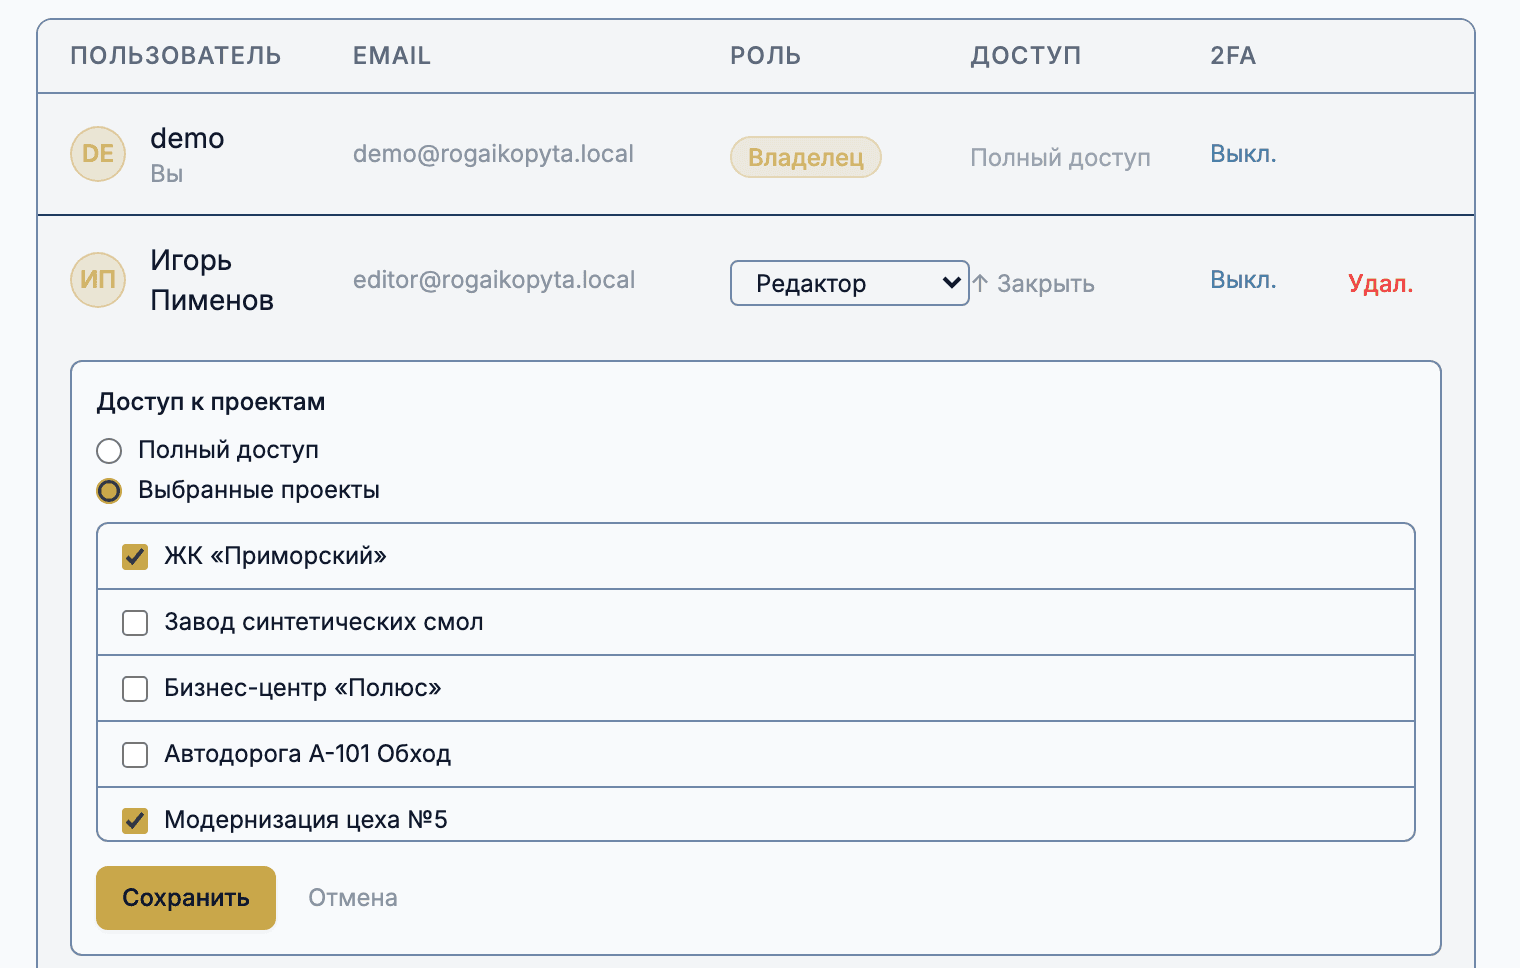Screen dimensions: 1520x968
Task: Toggle 2FA Выкл. for demo user
Action: [1243, 154]
